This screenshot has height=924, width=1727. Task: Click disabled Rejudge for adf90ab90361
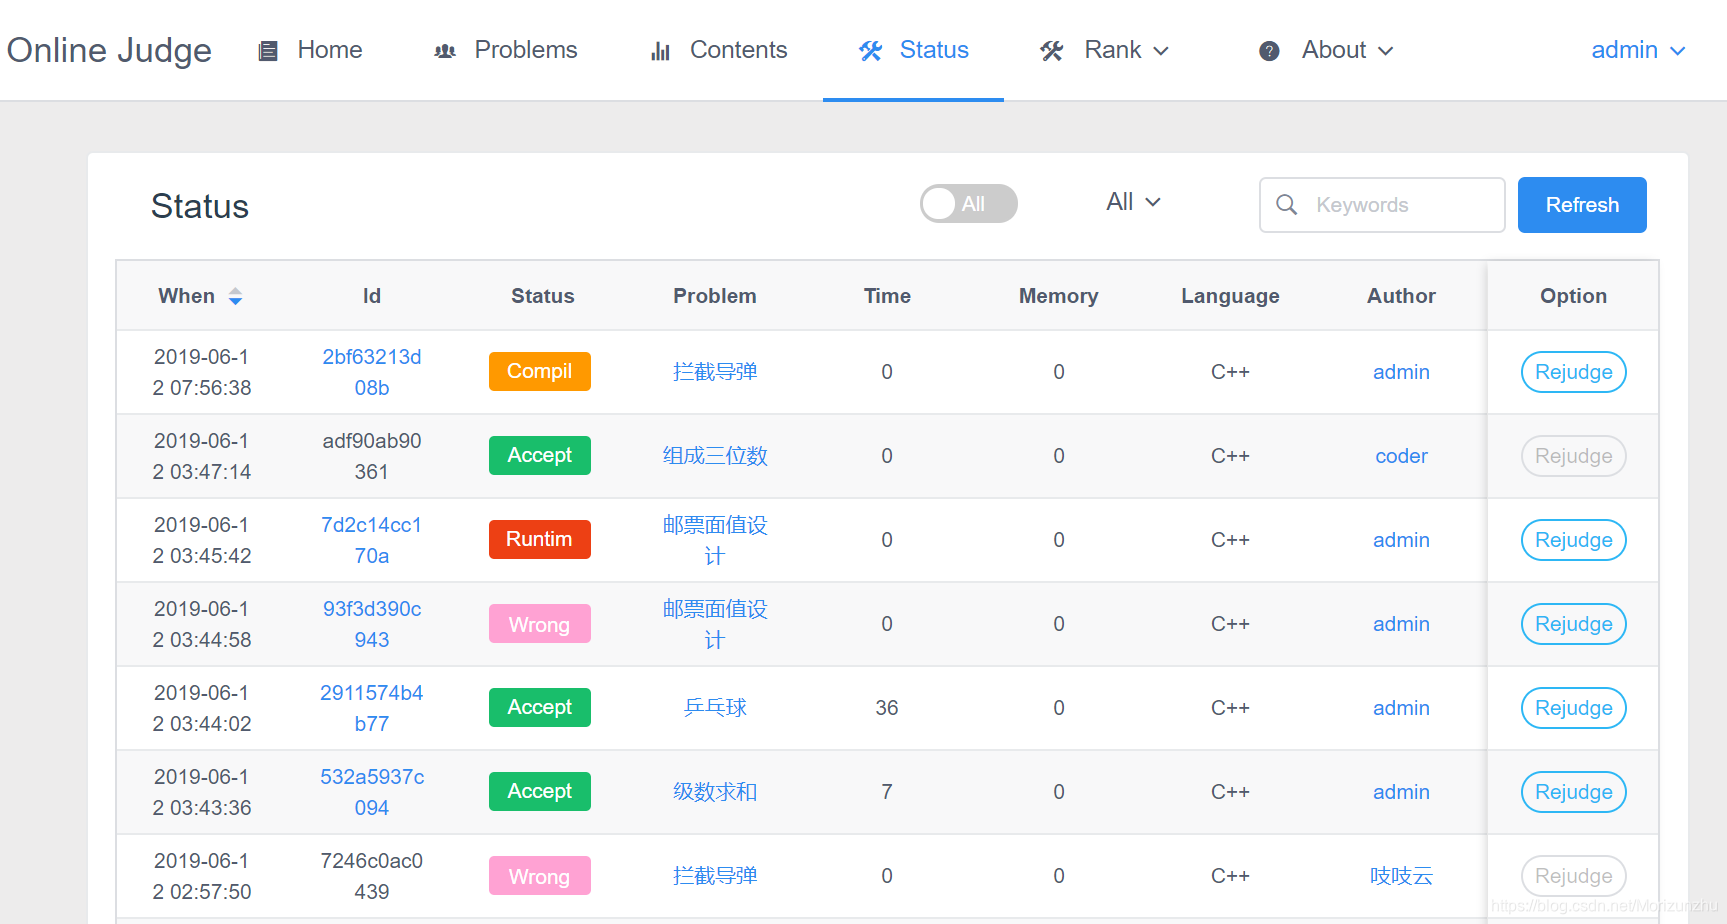1573,456
